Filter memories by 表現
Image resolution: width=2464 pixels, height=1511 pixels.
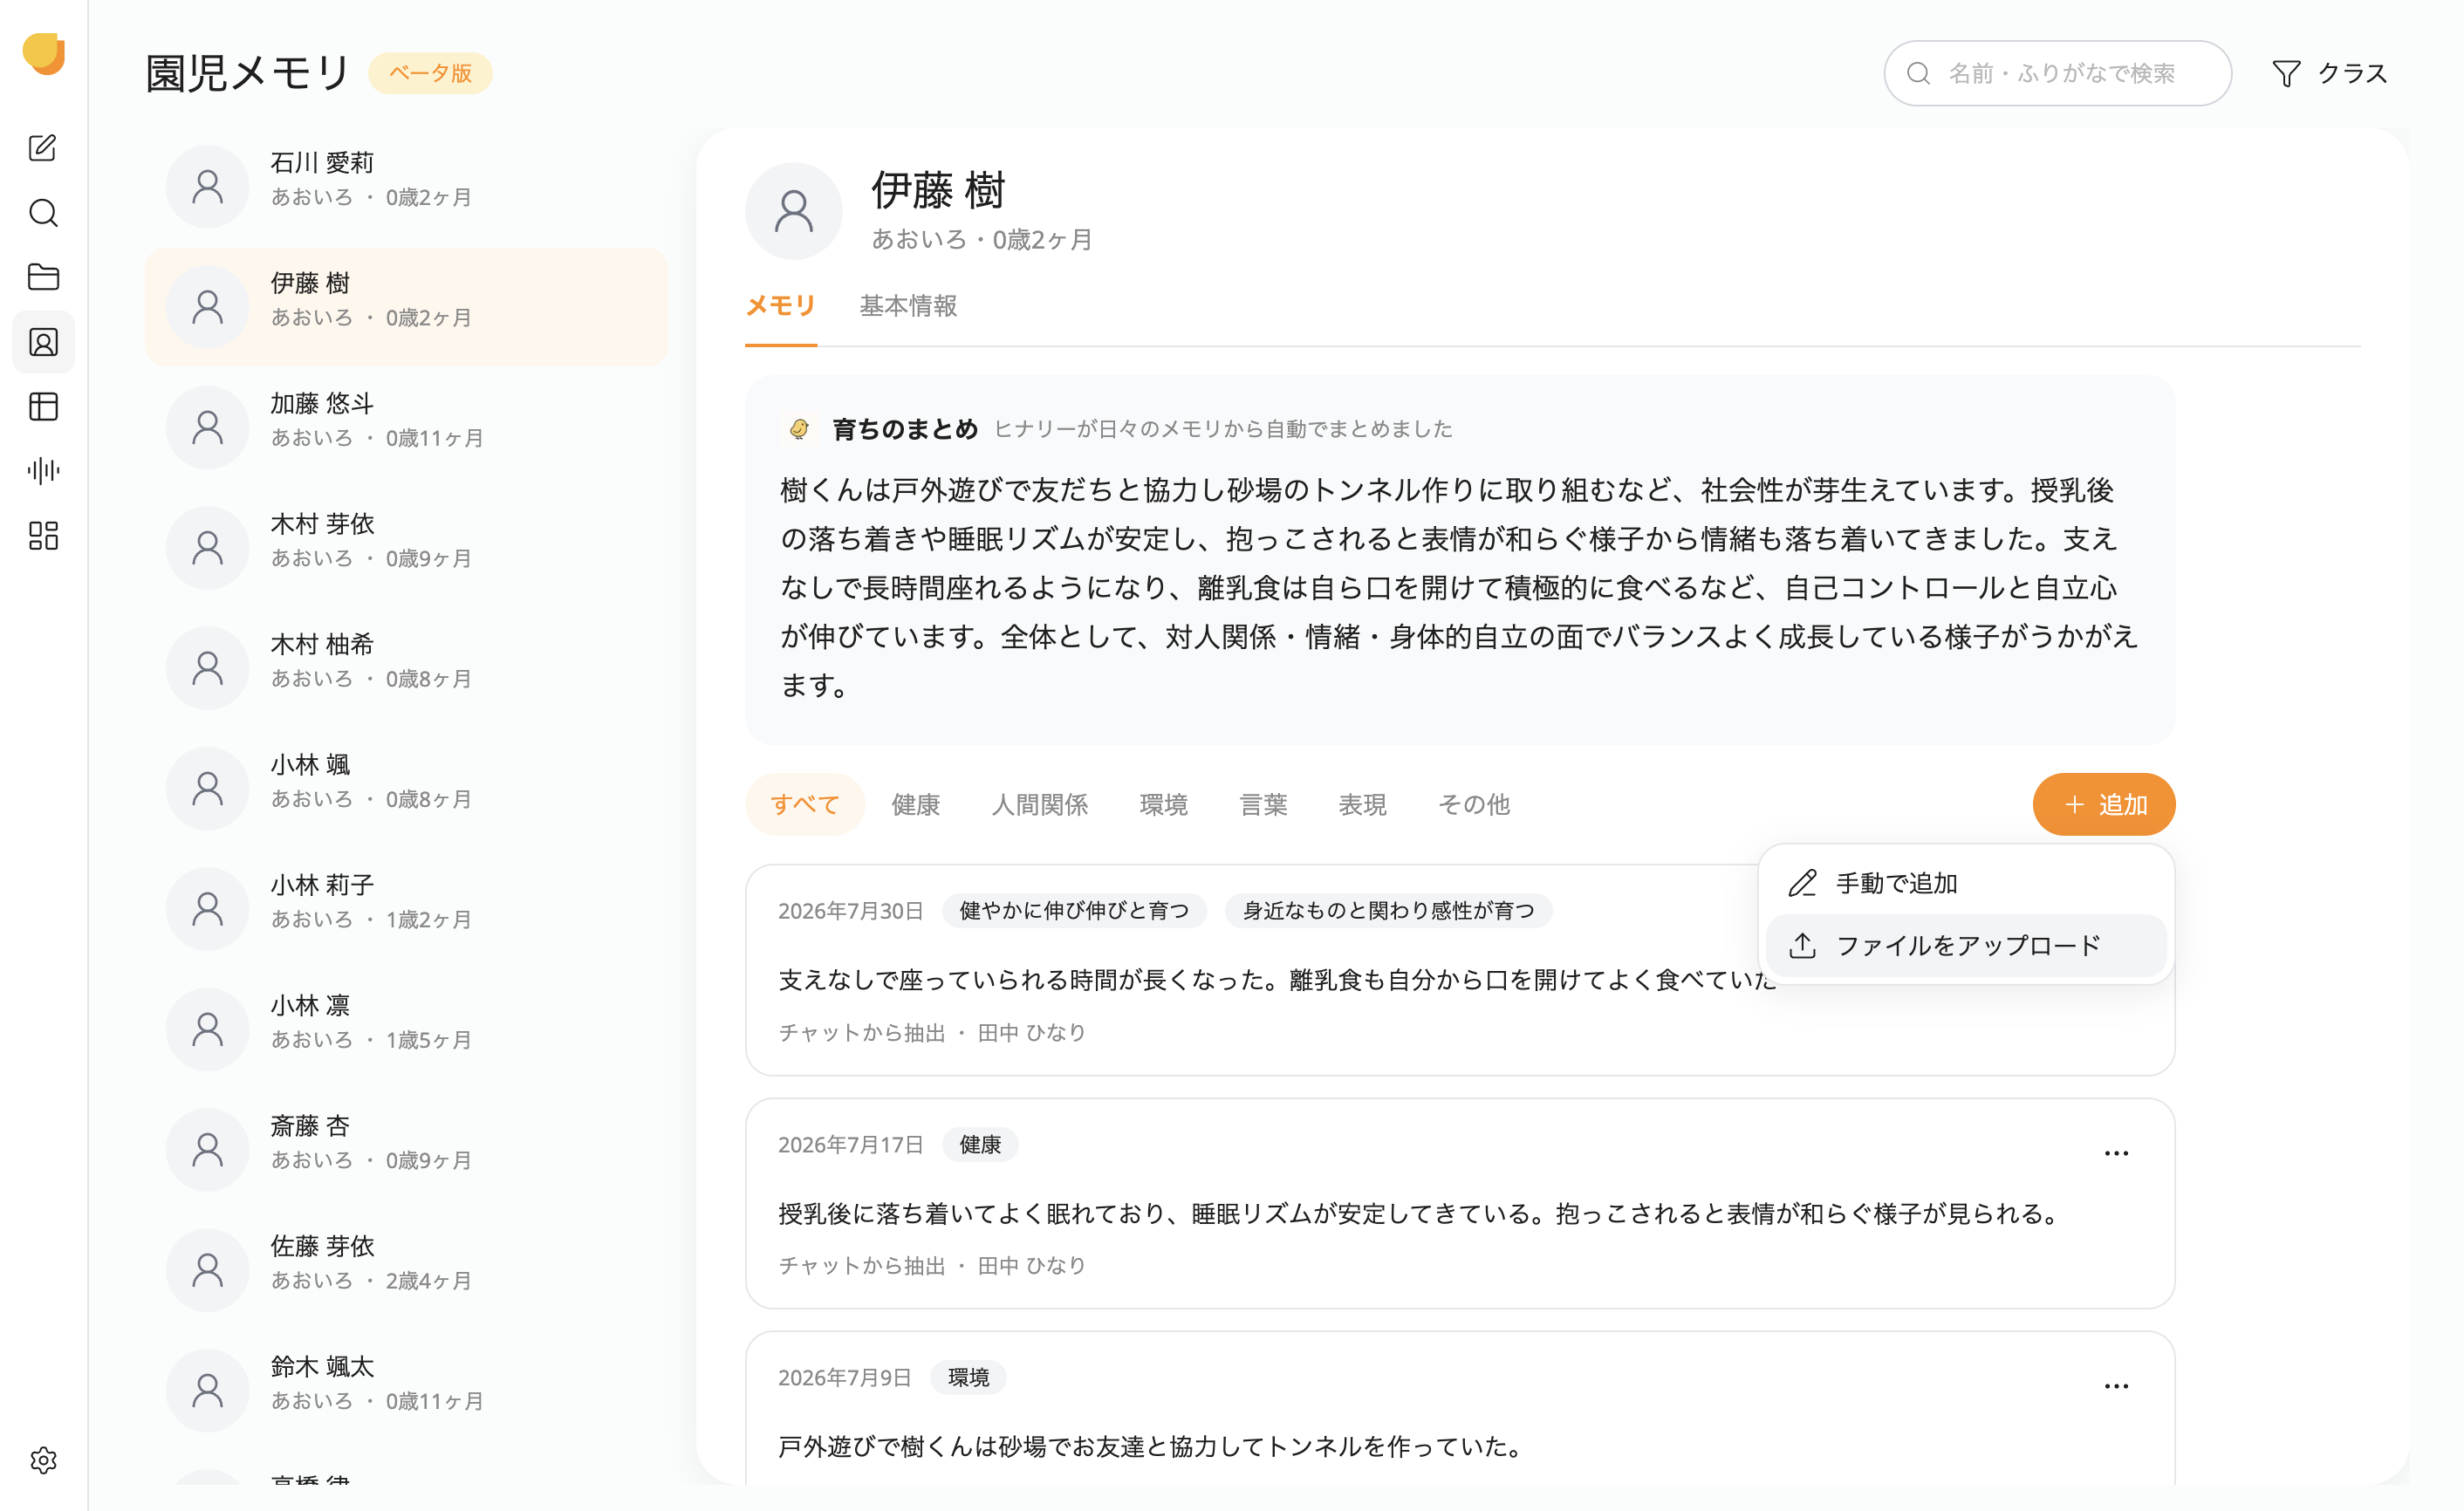coord(1362,804)
